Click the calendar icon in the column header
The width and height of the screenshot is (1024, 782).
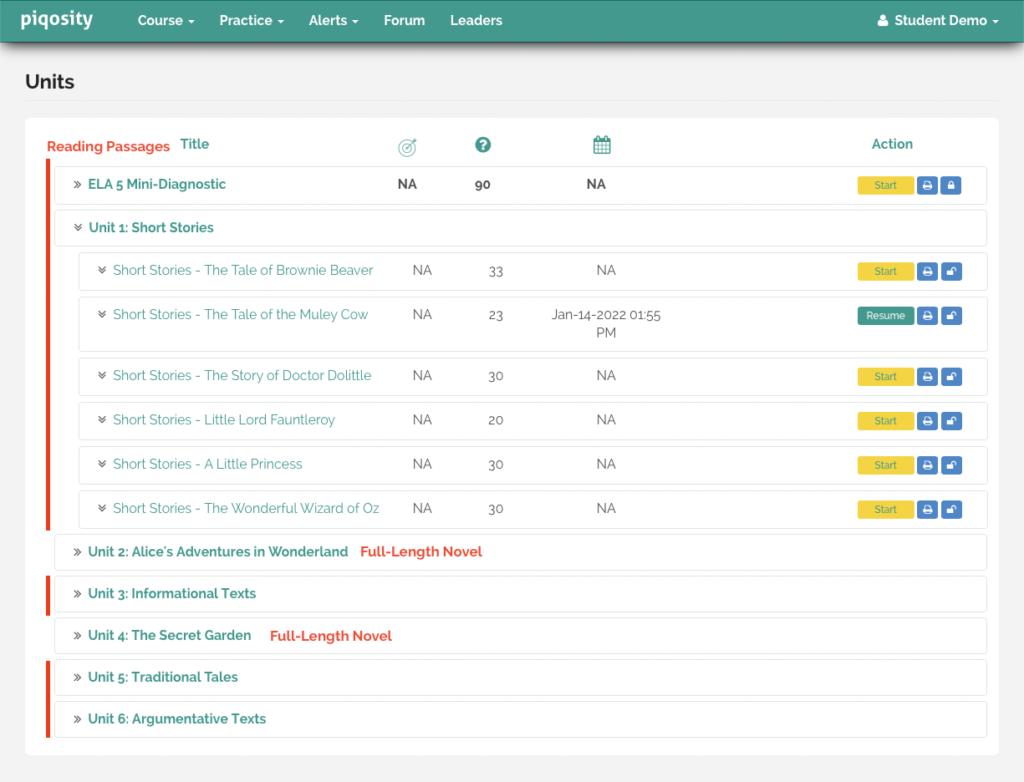pyautogui.click(x=601, y=146)
